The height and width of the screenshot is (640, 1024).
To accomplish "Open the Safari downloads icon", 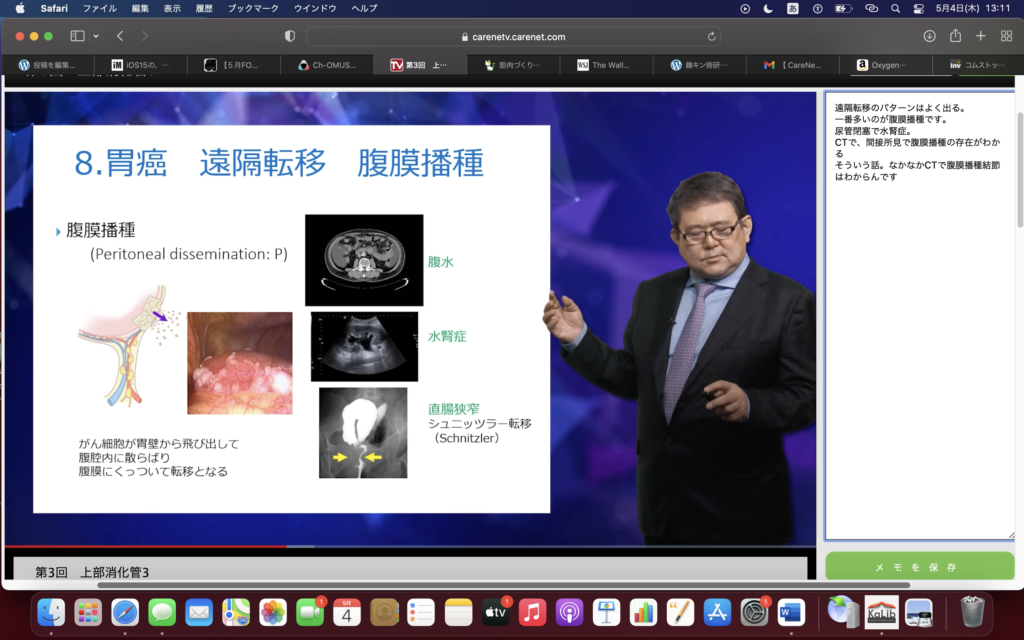I will 929,36.
